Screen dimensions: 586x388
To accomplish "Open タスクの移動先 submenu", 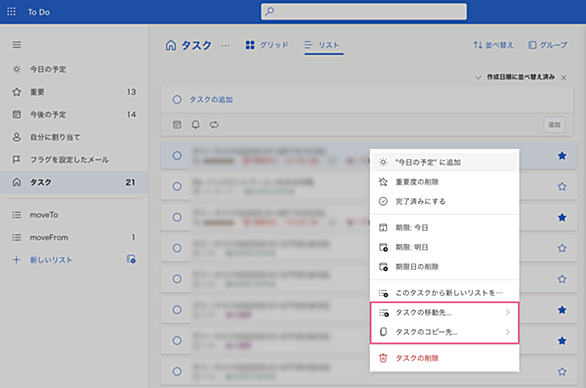I will click(444, 312).
